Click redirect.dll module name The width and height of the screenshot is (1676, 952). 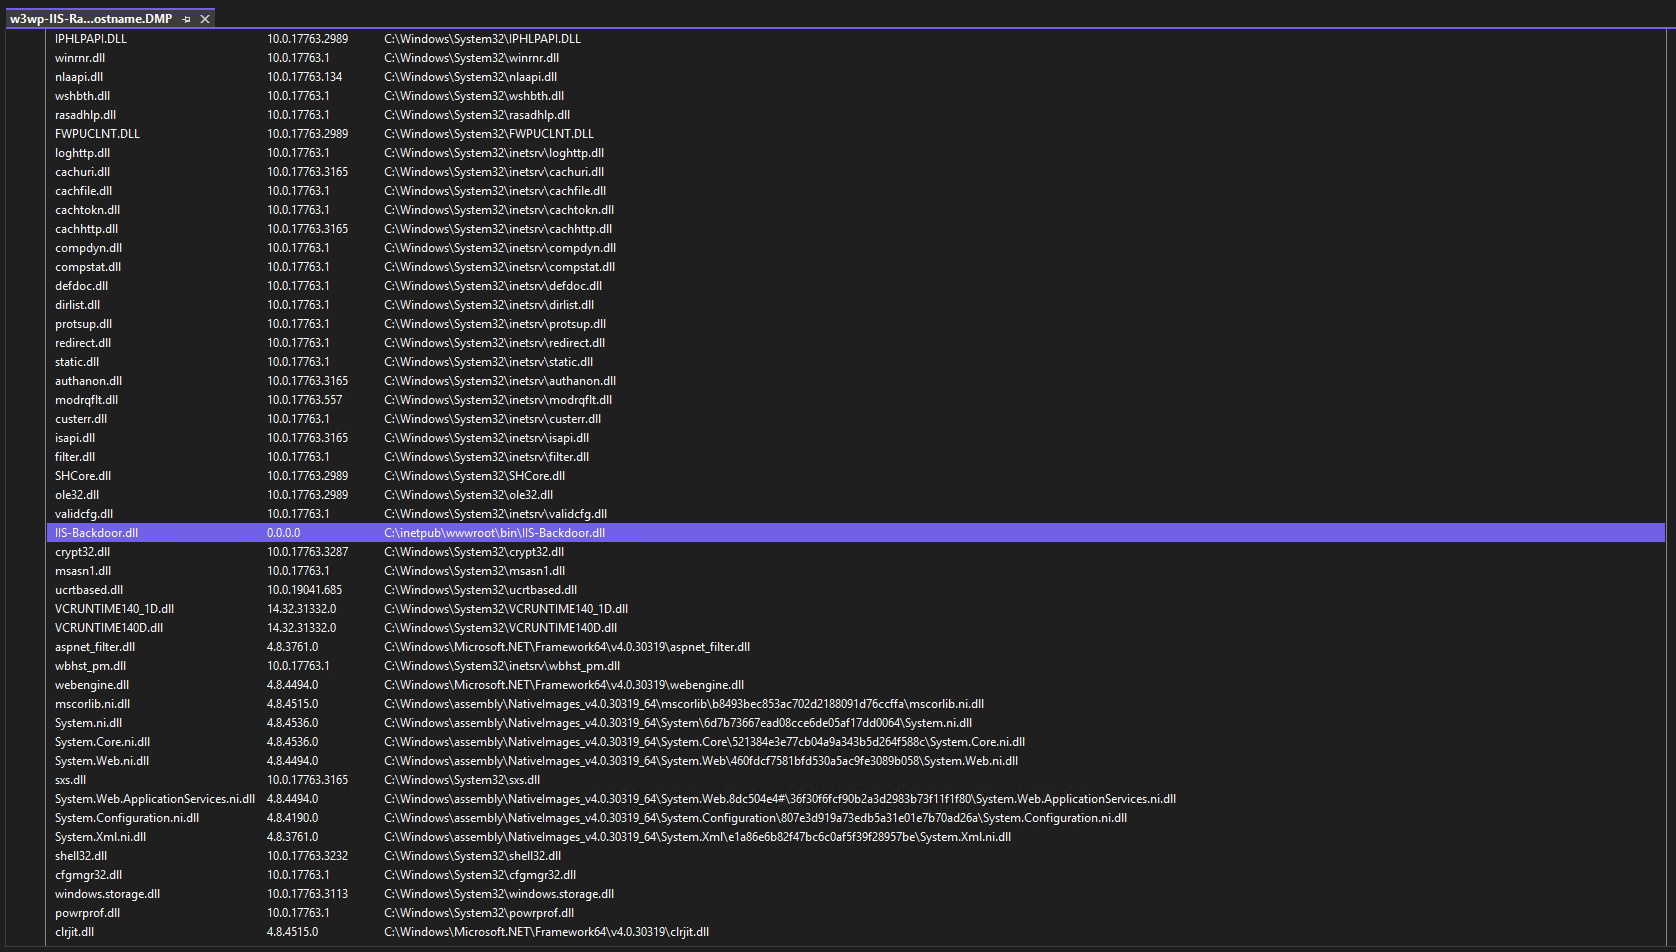pos(83,343)
